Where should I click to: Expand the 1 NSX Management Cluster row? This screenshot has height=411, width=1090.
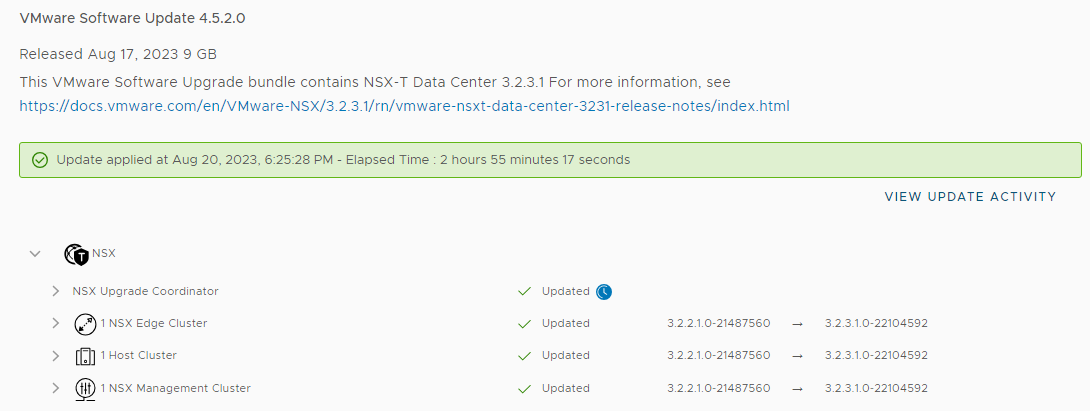(56, 388)
